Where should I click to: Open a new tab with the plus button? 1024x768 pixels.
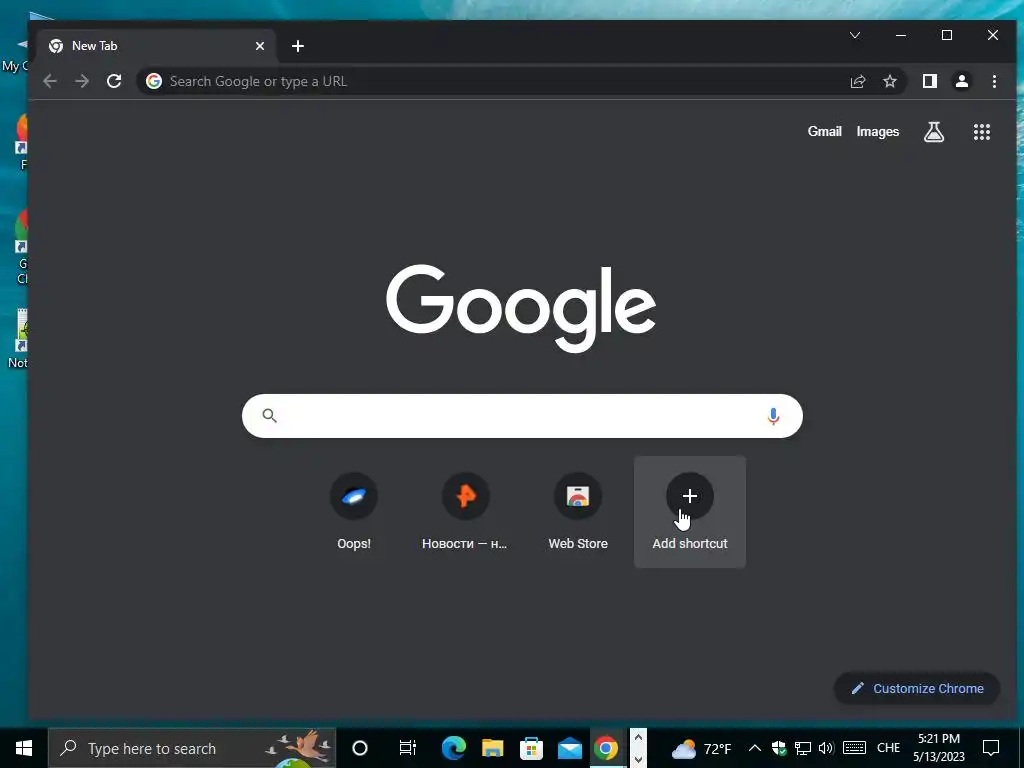298,46
